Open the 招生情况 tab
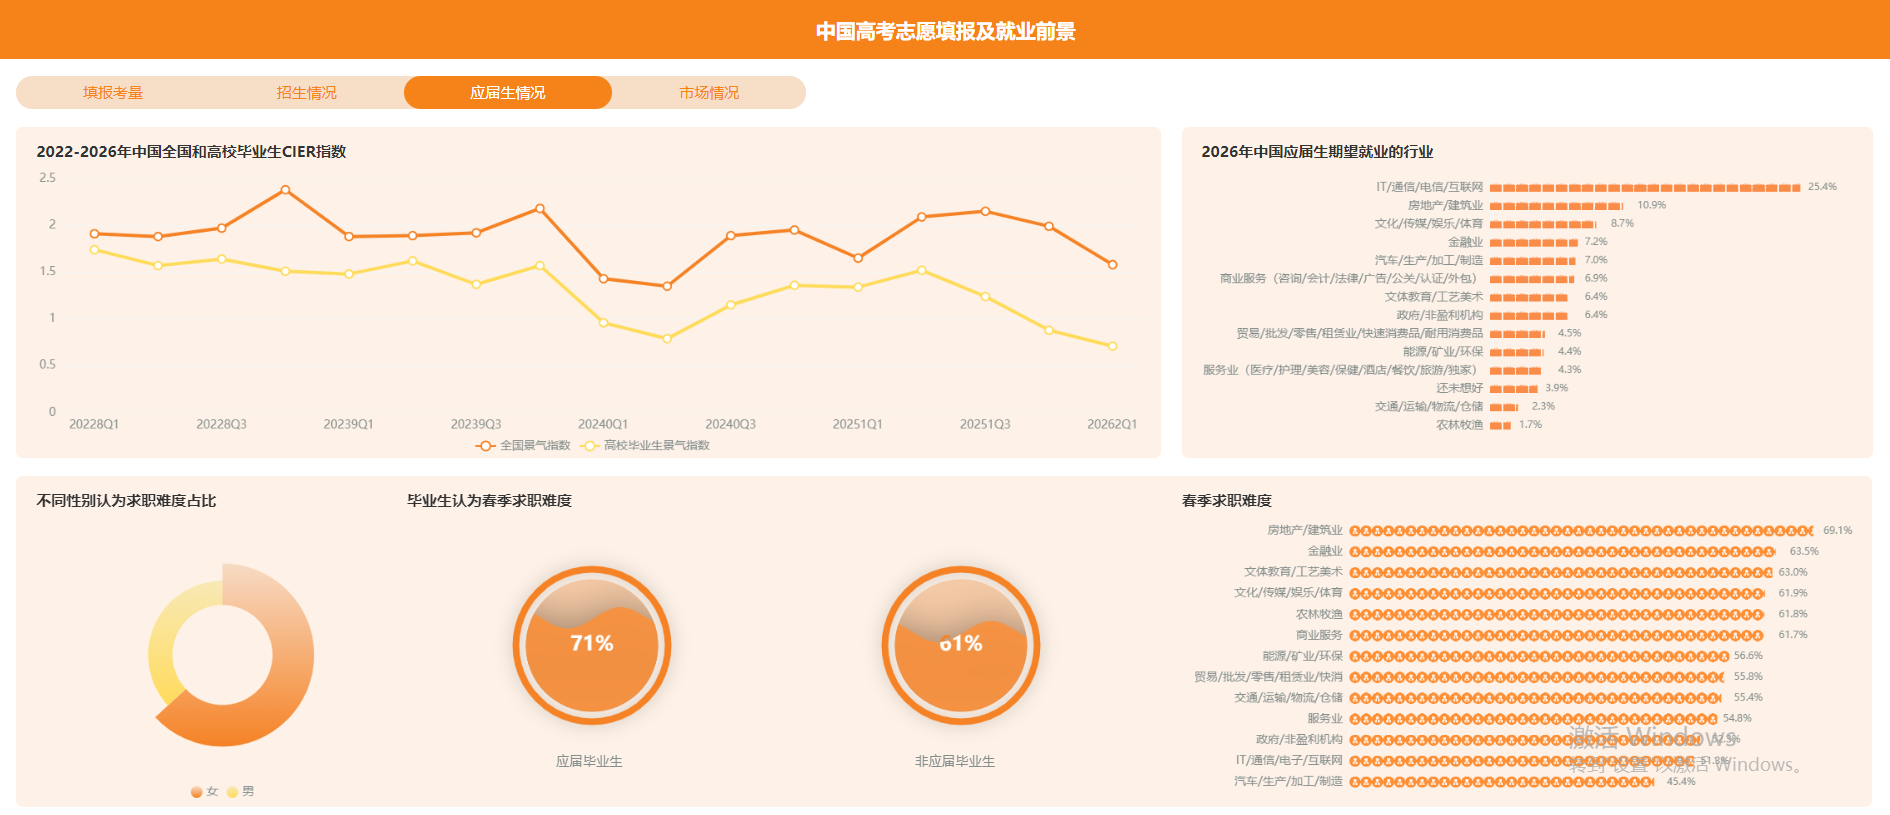 307,92
